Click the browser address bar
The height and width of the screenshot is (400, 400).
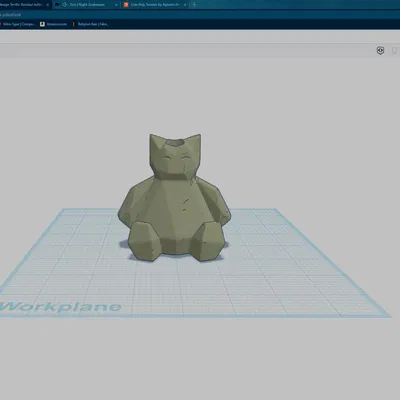(200, 15)
